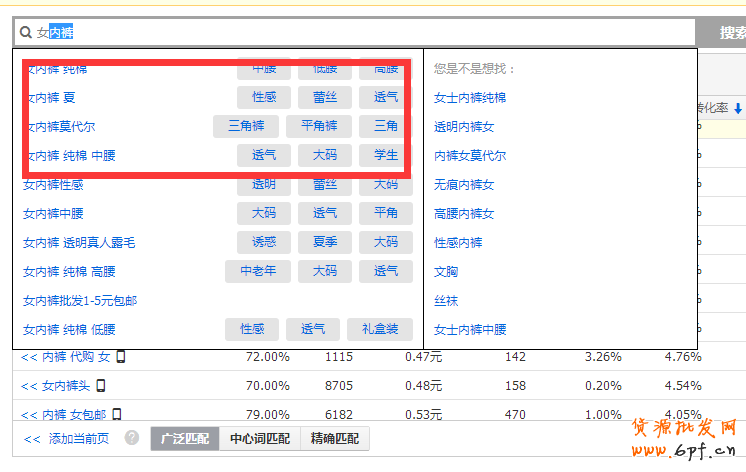Pick the 女内裤莫代尔 suggestion from the dropdown
Screen dimensions: 746x472
click(59, 127)
